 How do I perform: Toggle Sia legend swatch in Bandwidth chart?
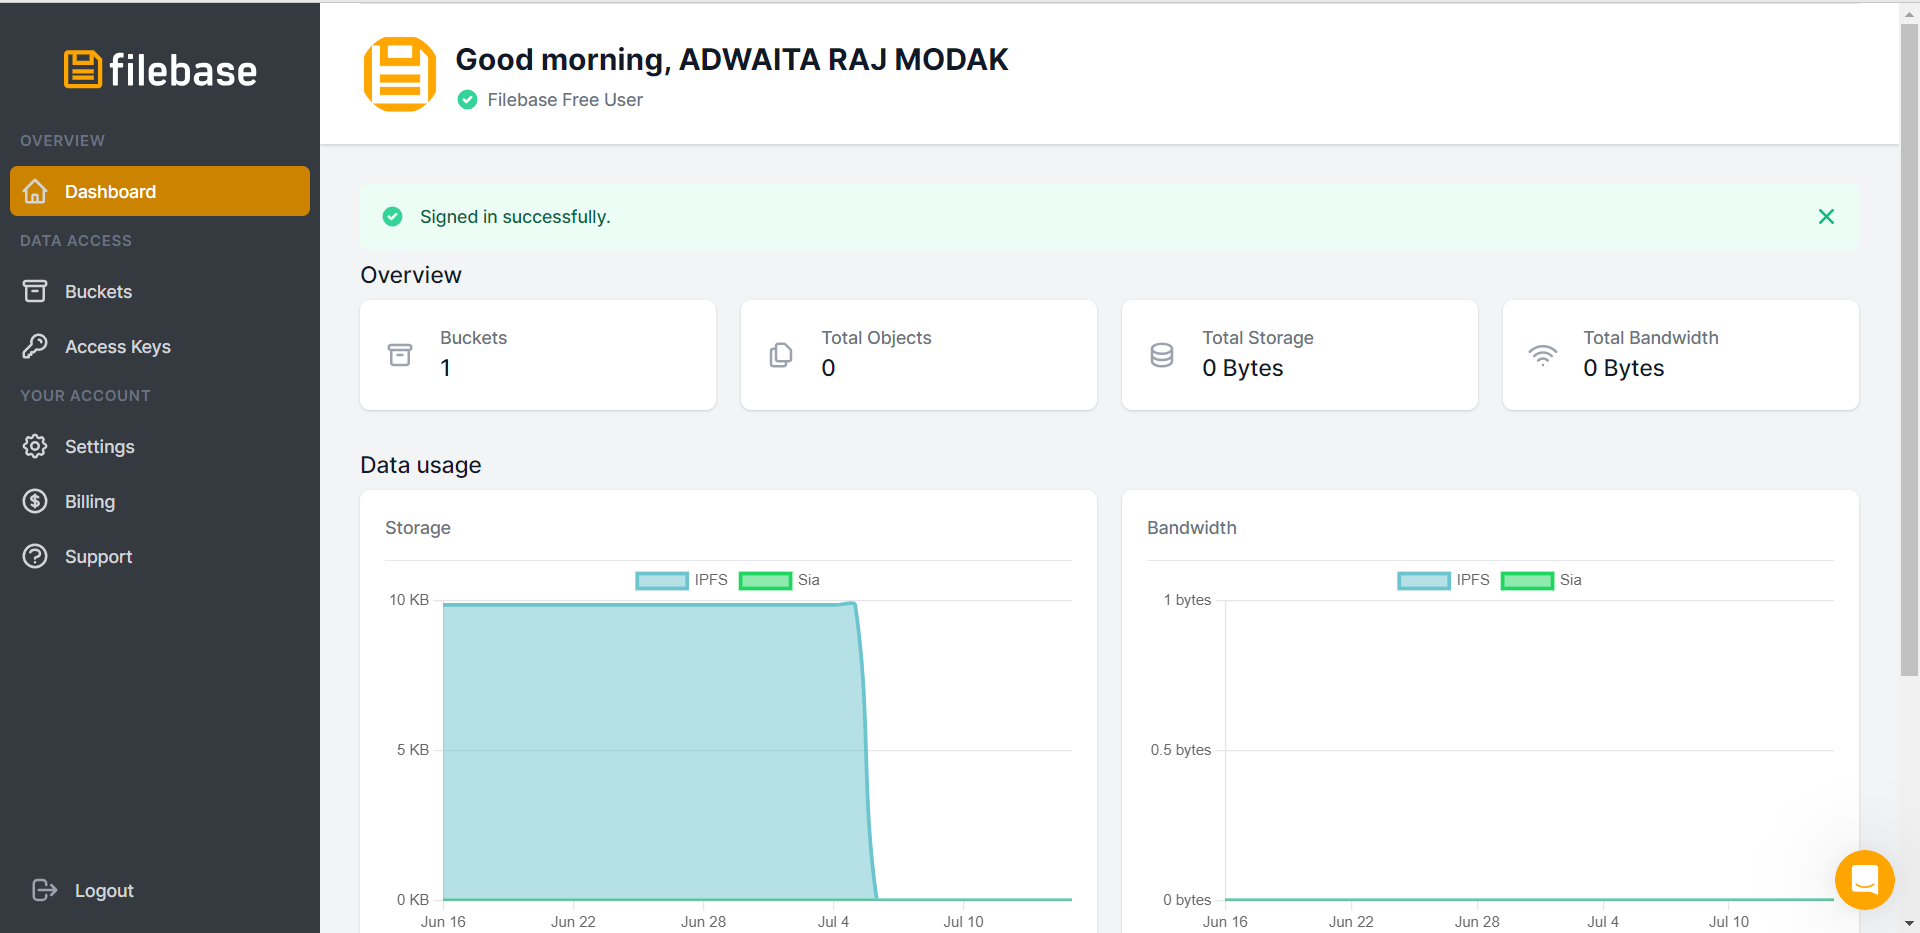[1527, 580]
